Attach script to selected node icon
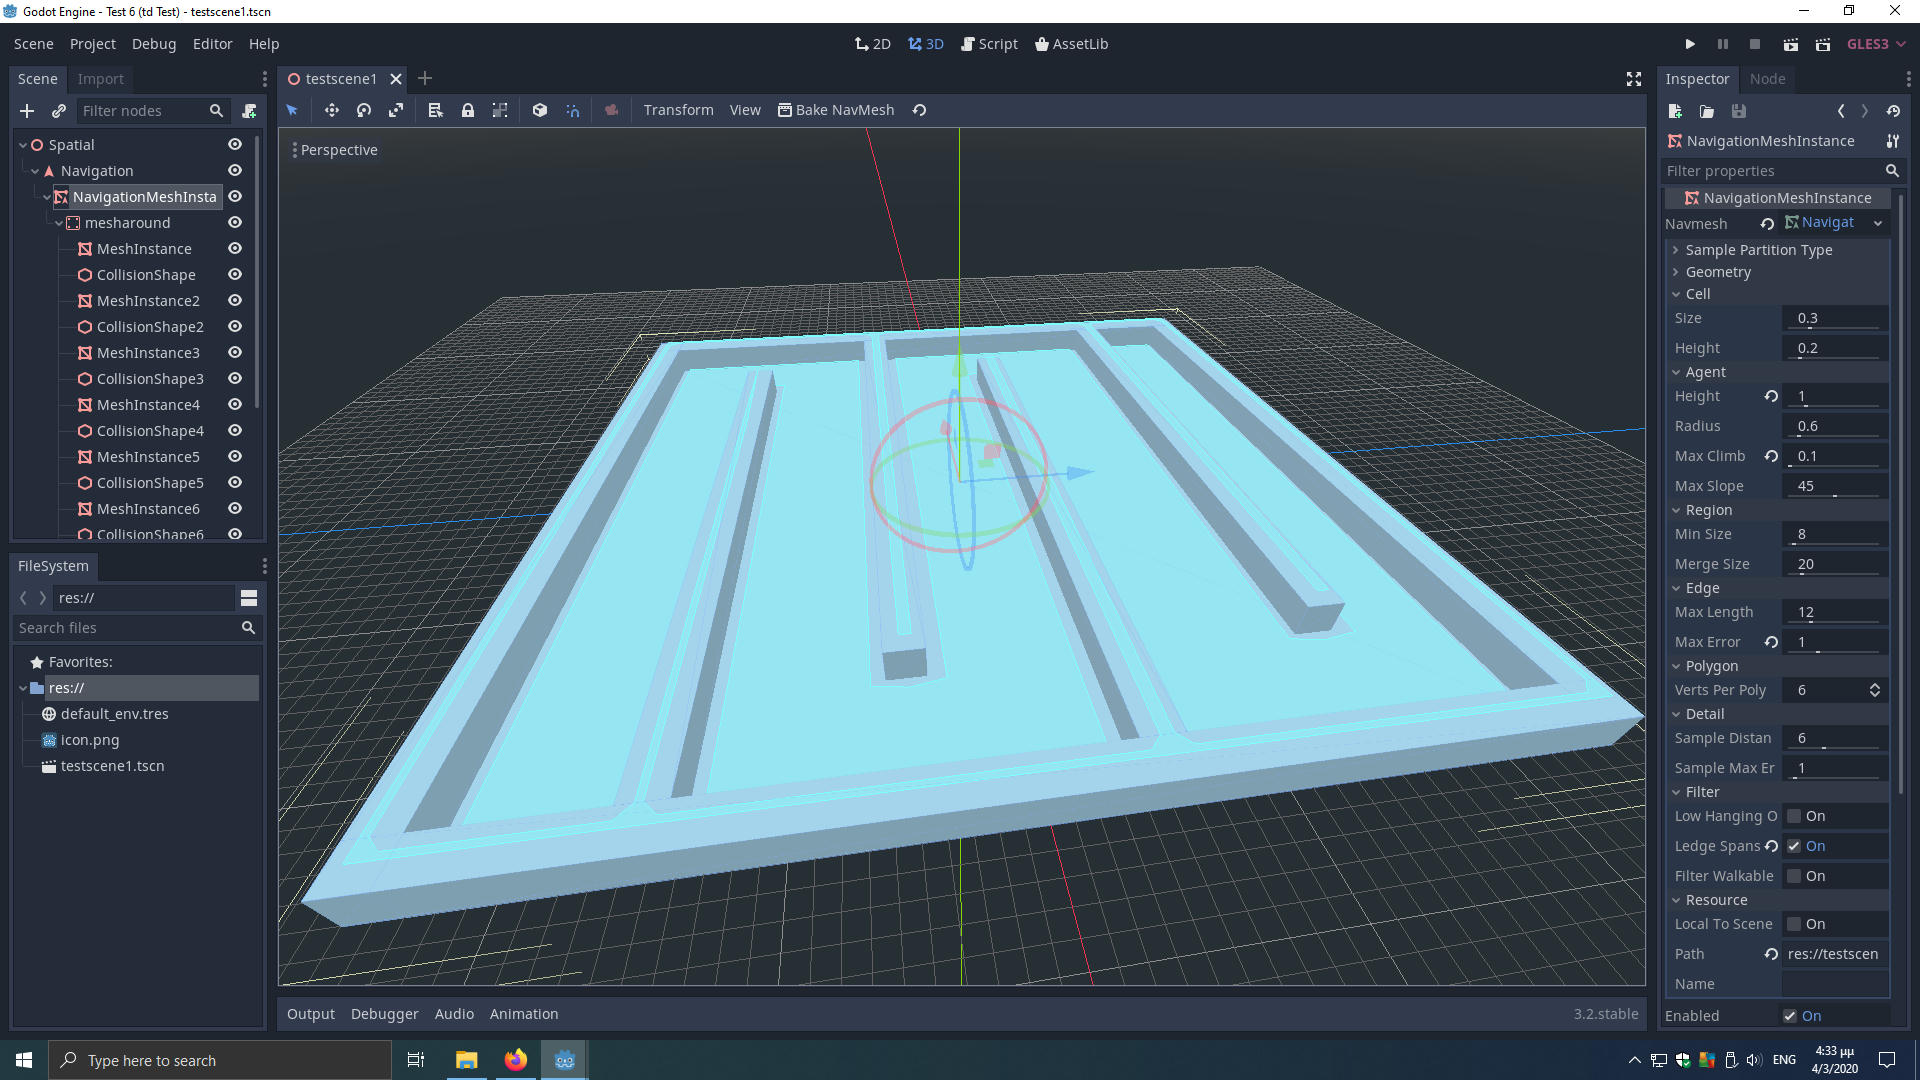1920x1080 pixels. (249, 111)
